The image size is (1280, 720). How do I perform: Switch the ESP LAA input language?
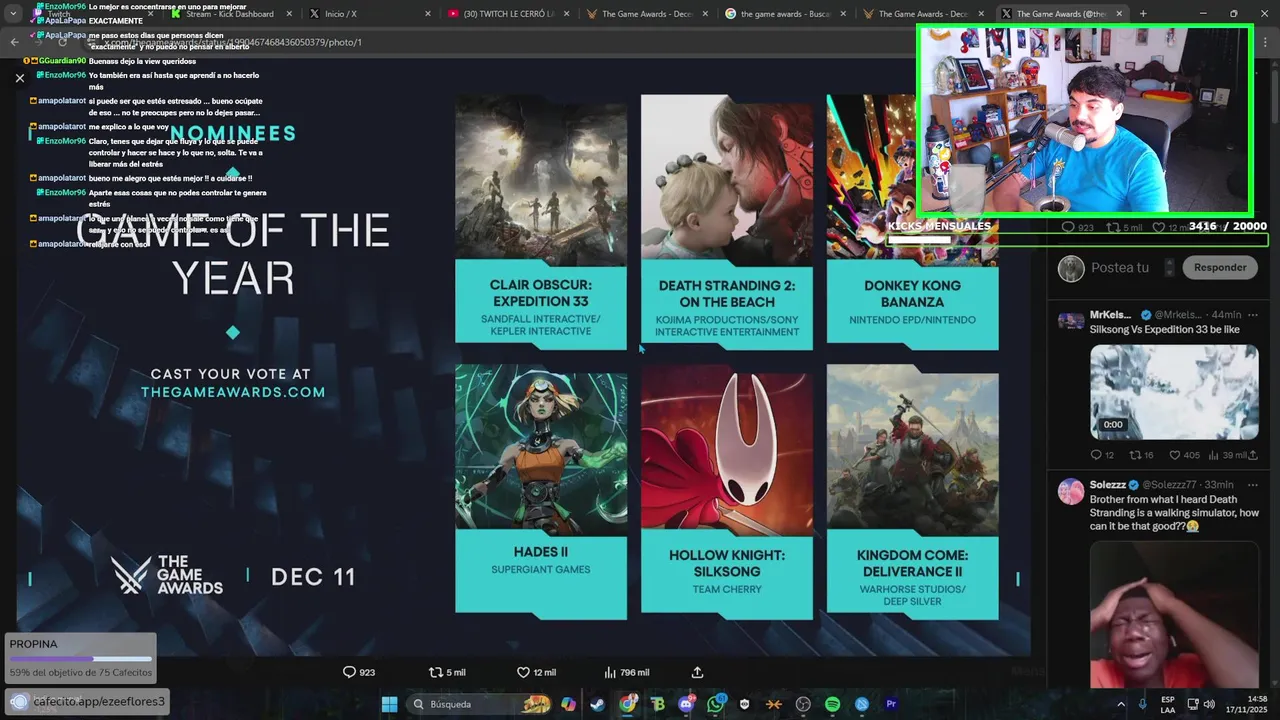1168,704
